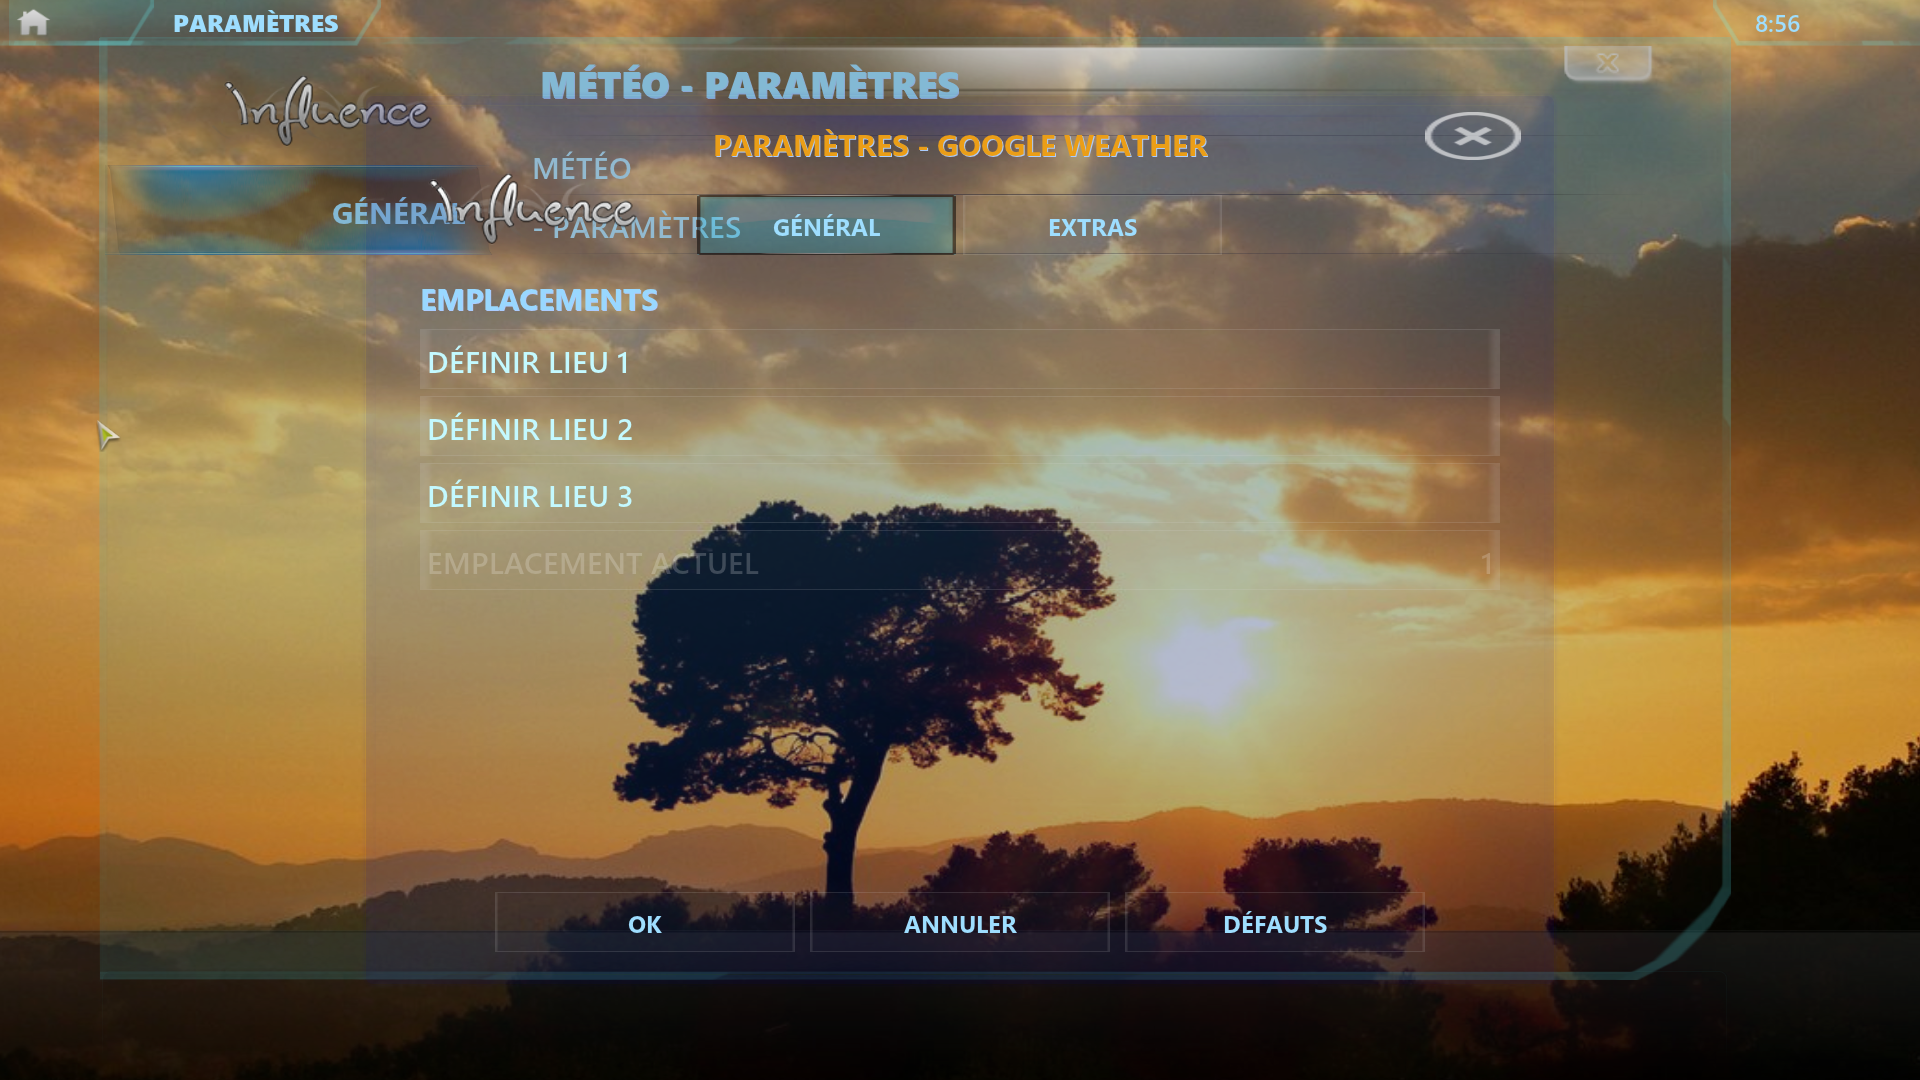Reset settings with the DÉFAUTS button
1920x1080 pixels.
click(x=1274, y=923)
